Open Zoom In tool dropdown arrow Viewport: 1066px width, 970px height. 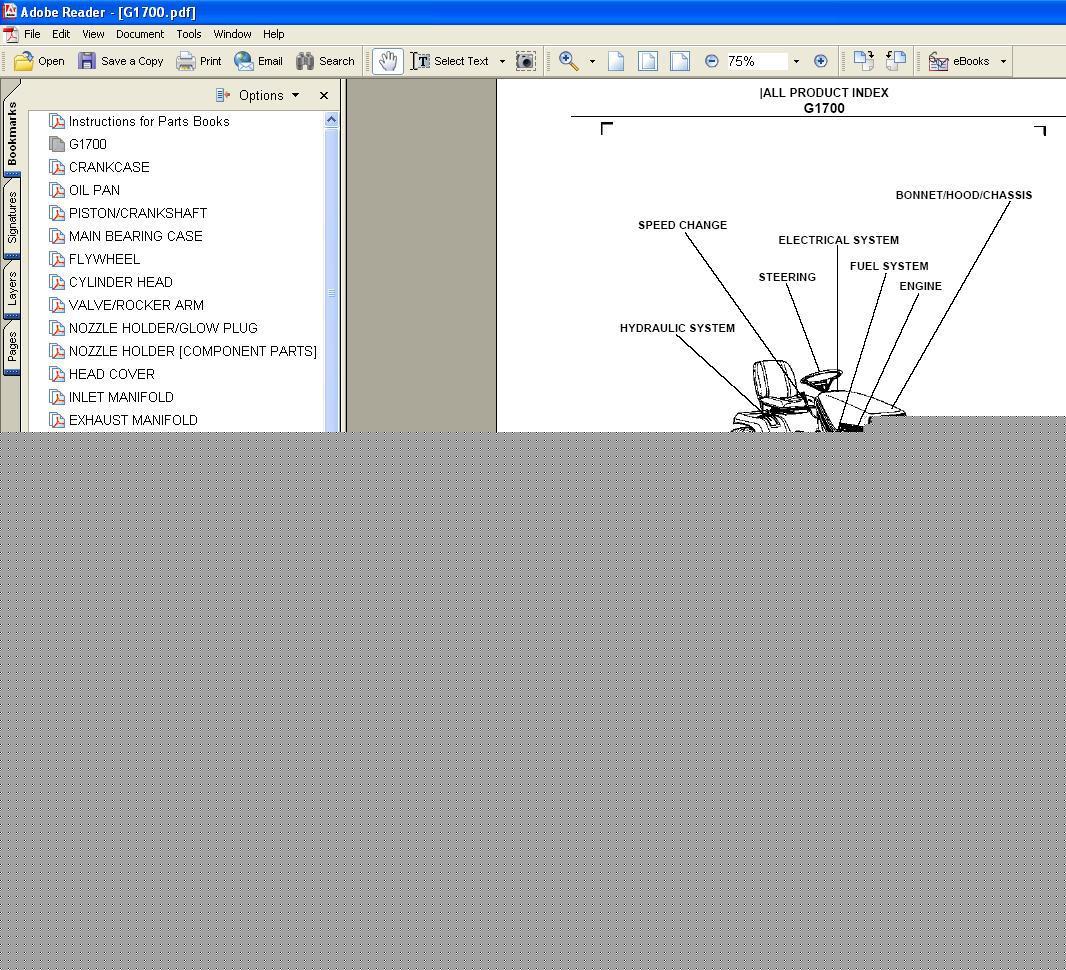[592, 61]
